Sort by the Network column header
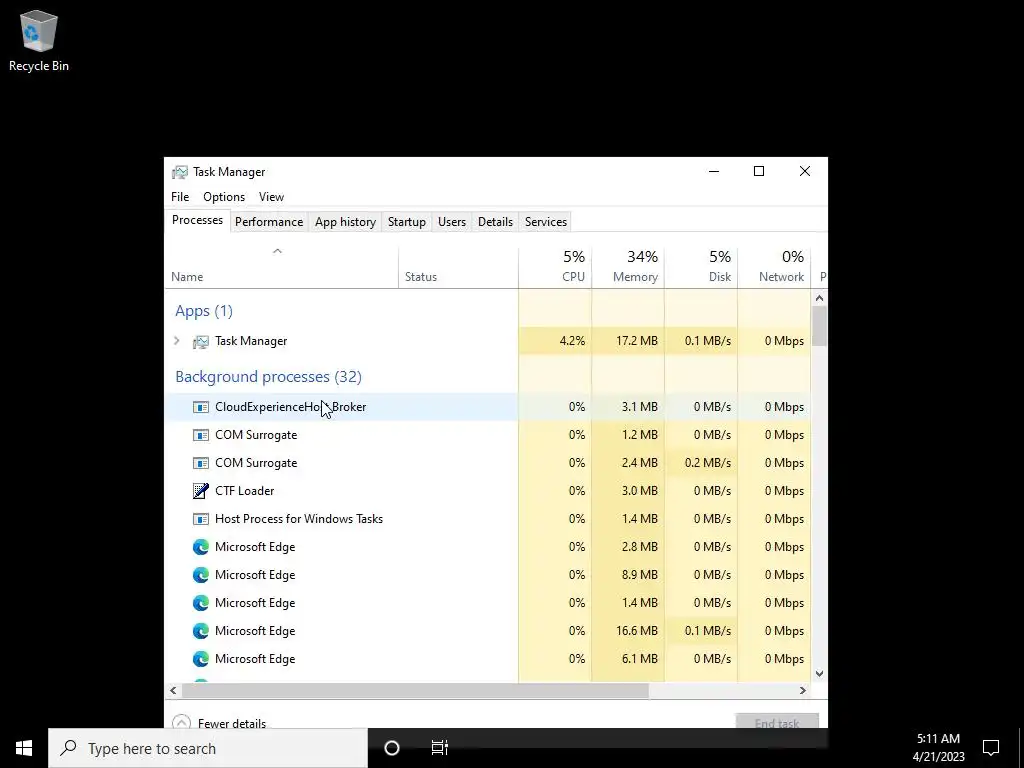 click(x=774, y=267)
